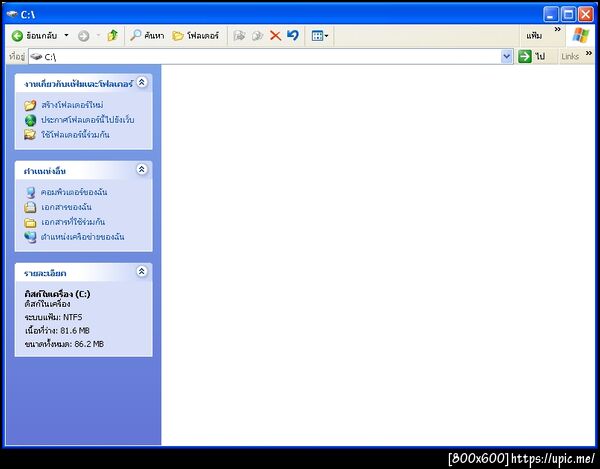Click the Copy To toolbar icon
This screenshot has width=600, height=469.
click(258, 36)
